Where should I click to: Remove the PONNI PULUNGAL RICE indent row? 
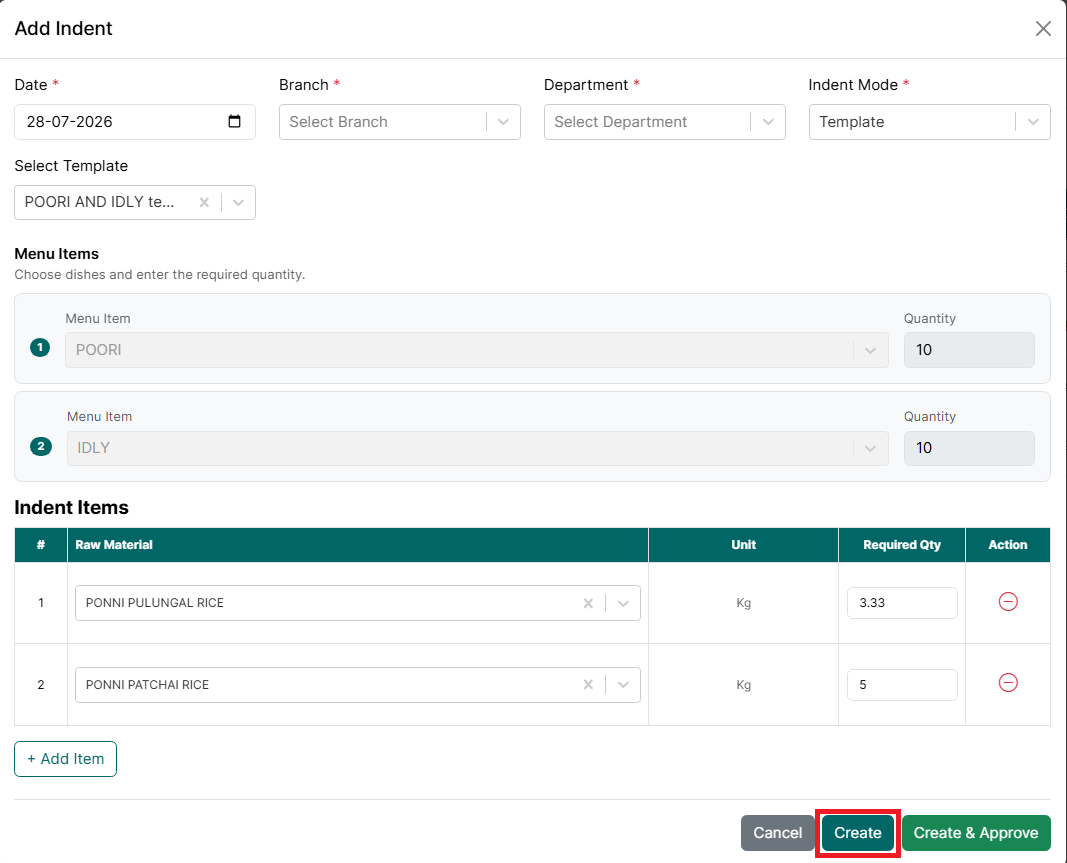pos(1008,602)
